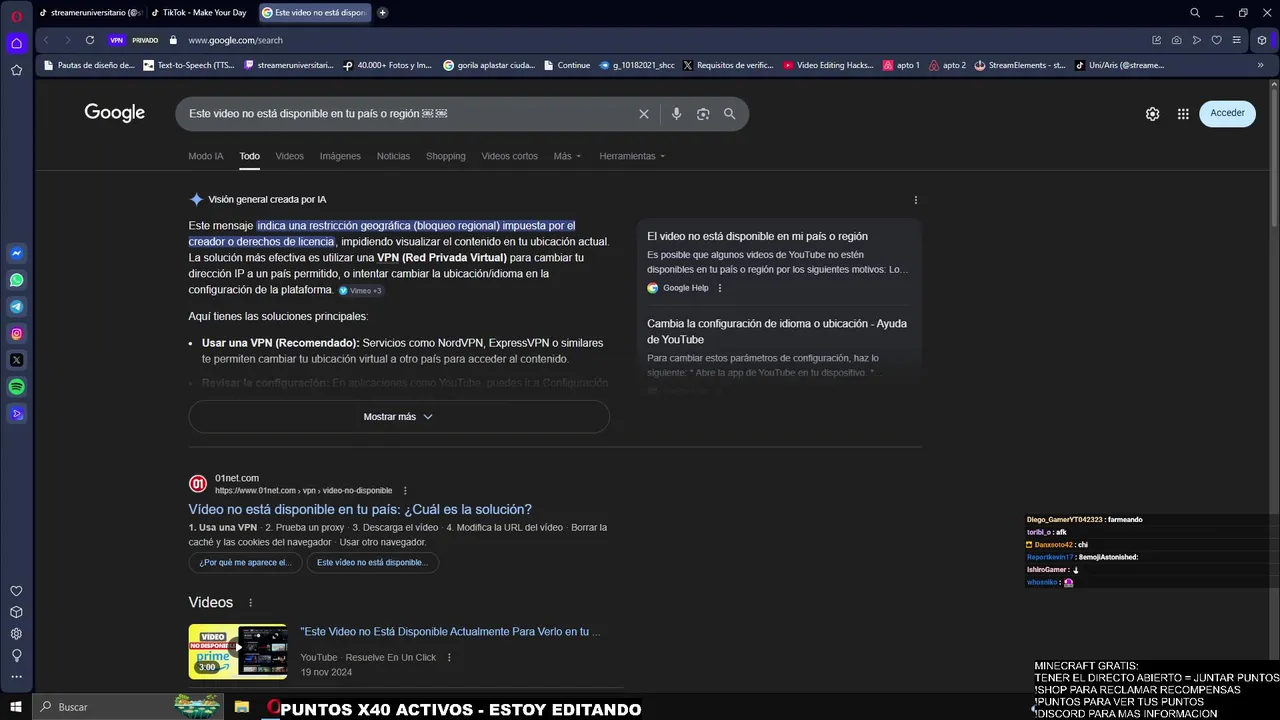Image resolution: width=1280 pixels, height=720 pixels.
Task: Open options next to Google Help source
Action: tap(720, 288)
